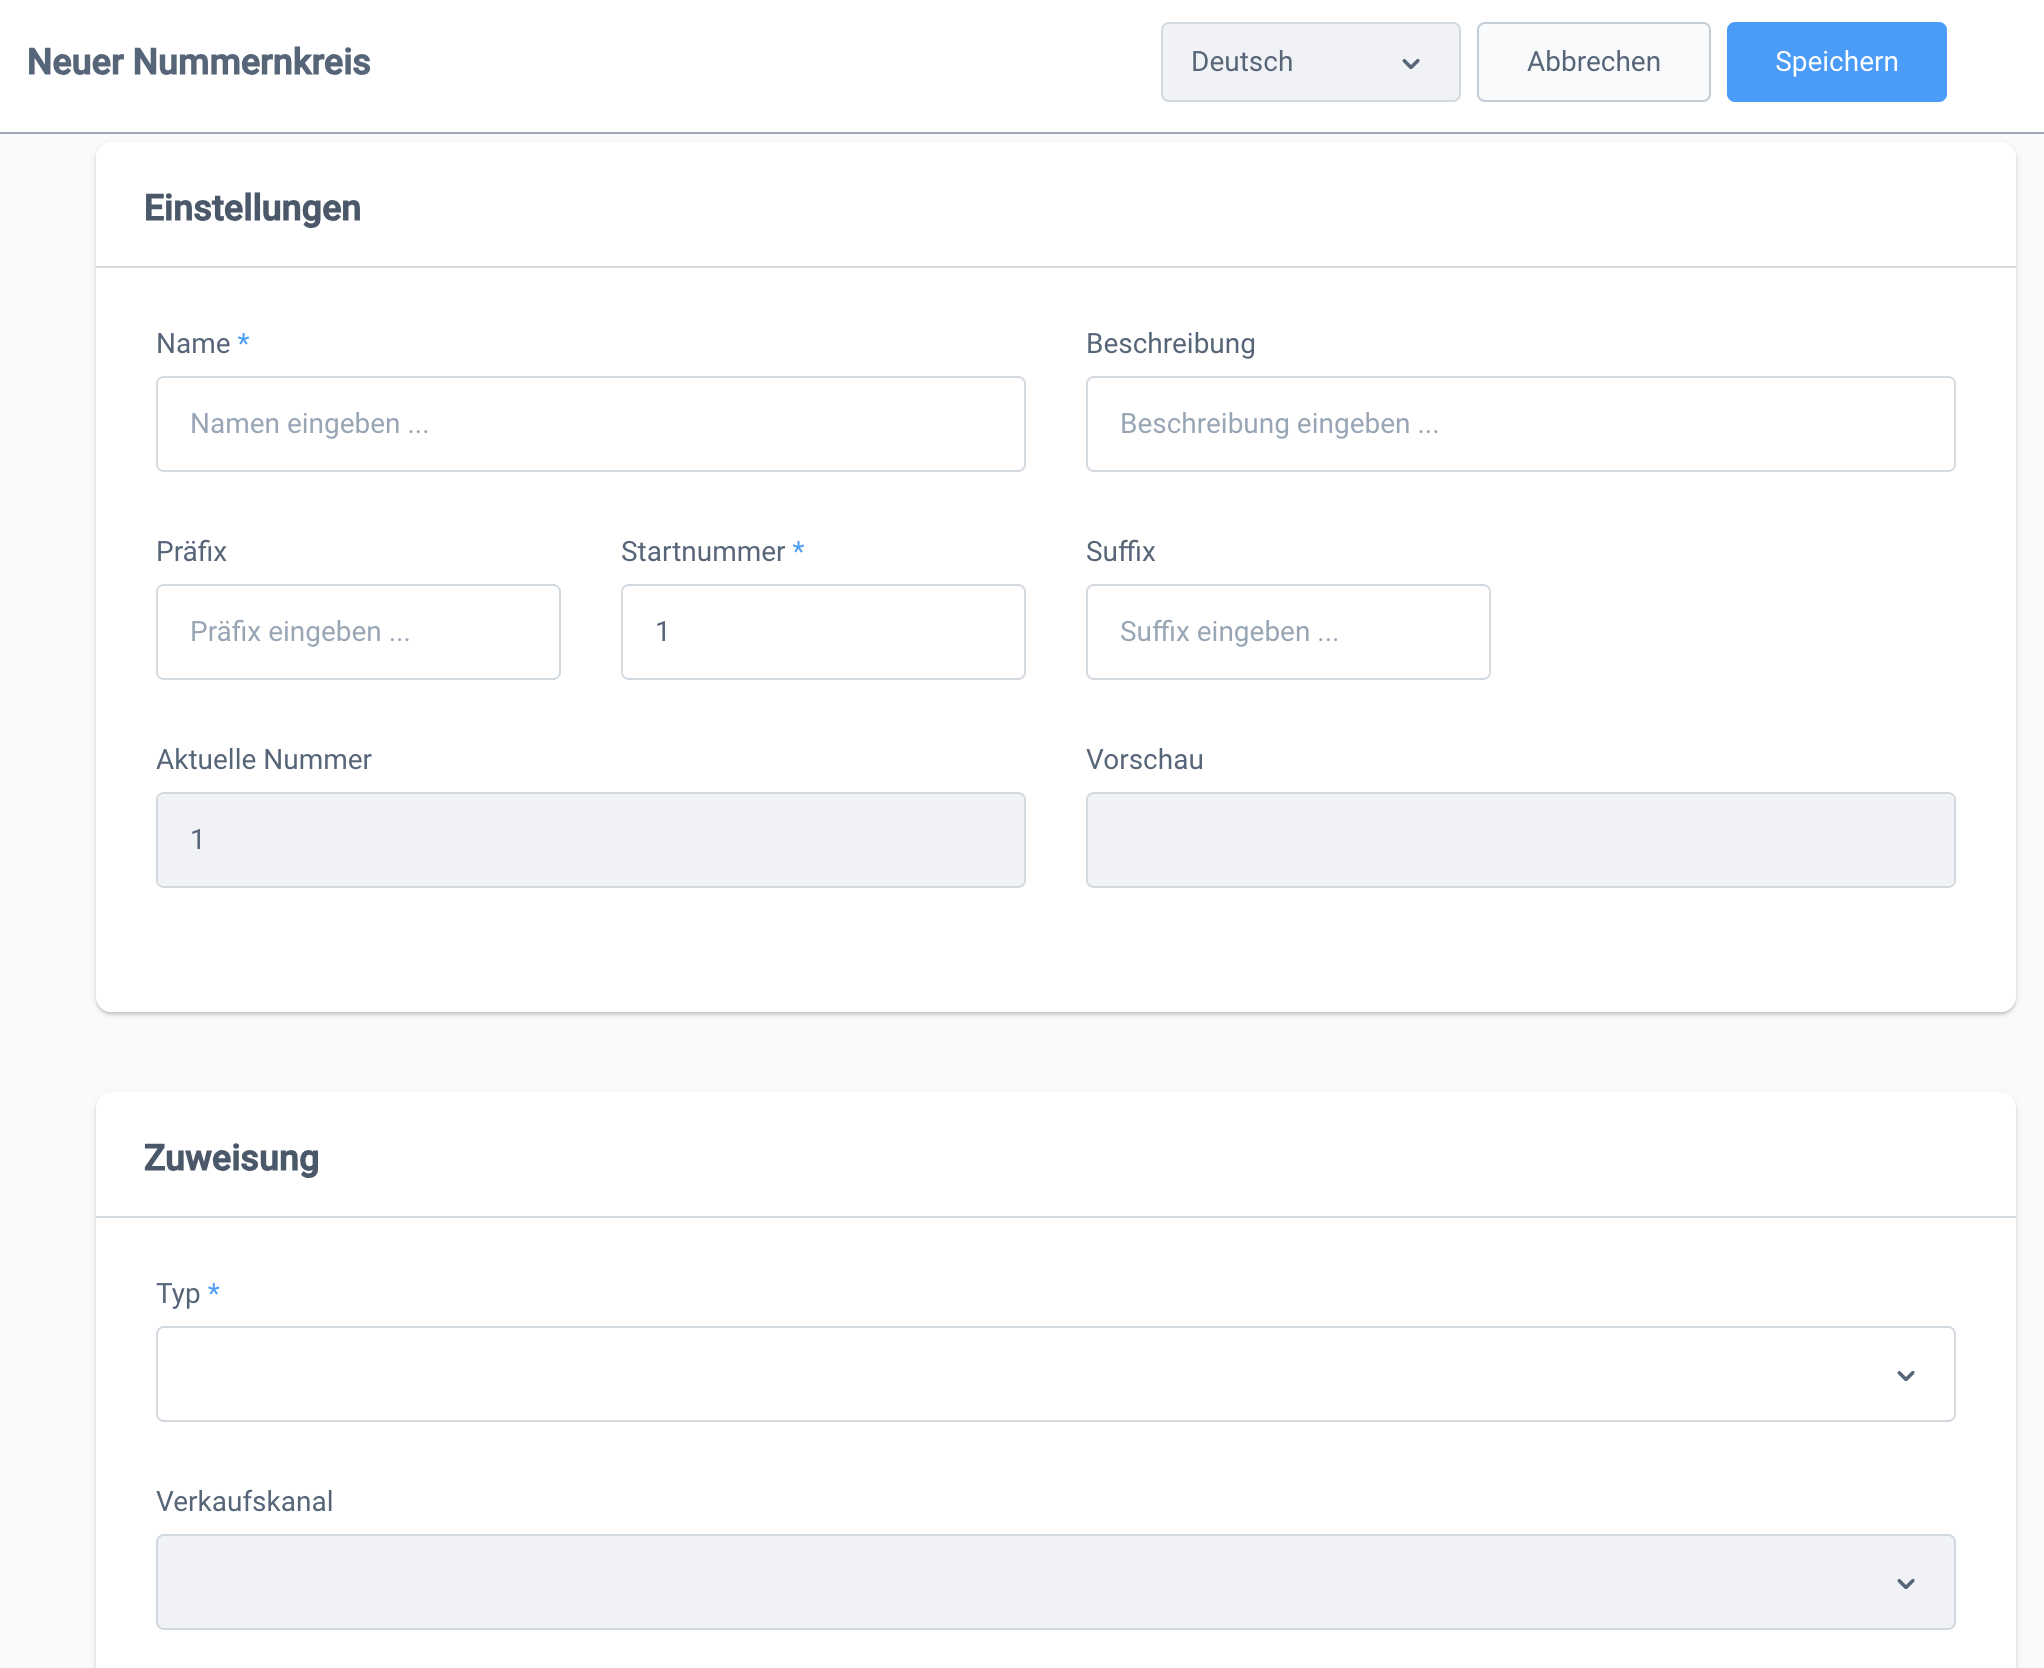This screenshot has width=2044, height=1668.
Task: Click the empty Vorschau preview field
Action: pos(1519,840)
